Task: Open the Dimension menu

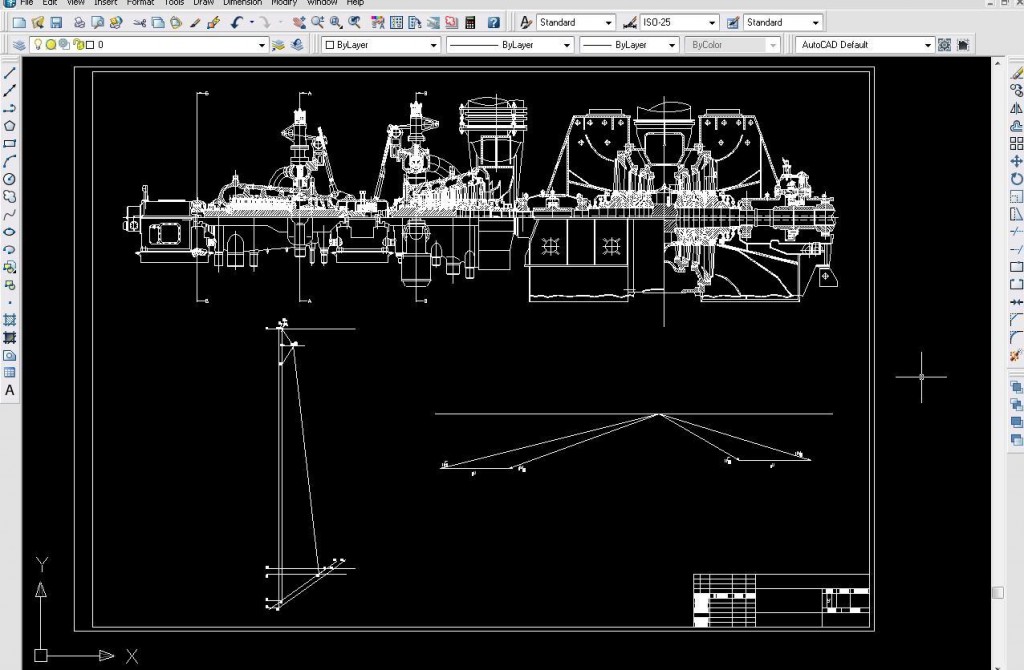Action: (242, 3)
